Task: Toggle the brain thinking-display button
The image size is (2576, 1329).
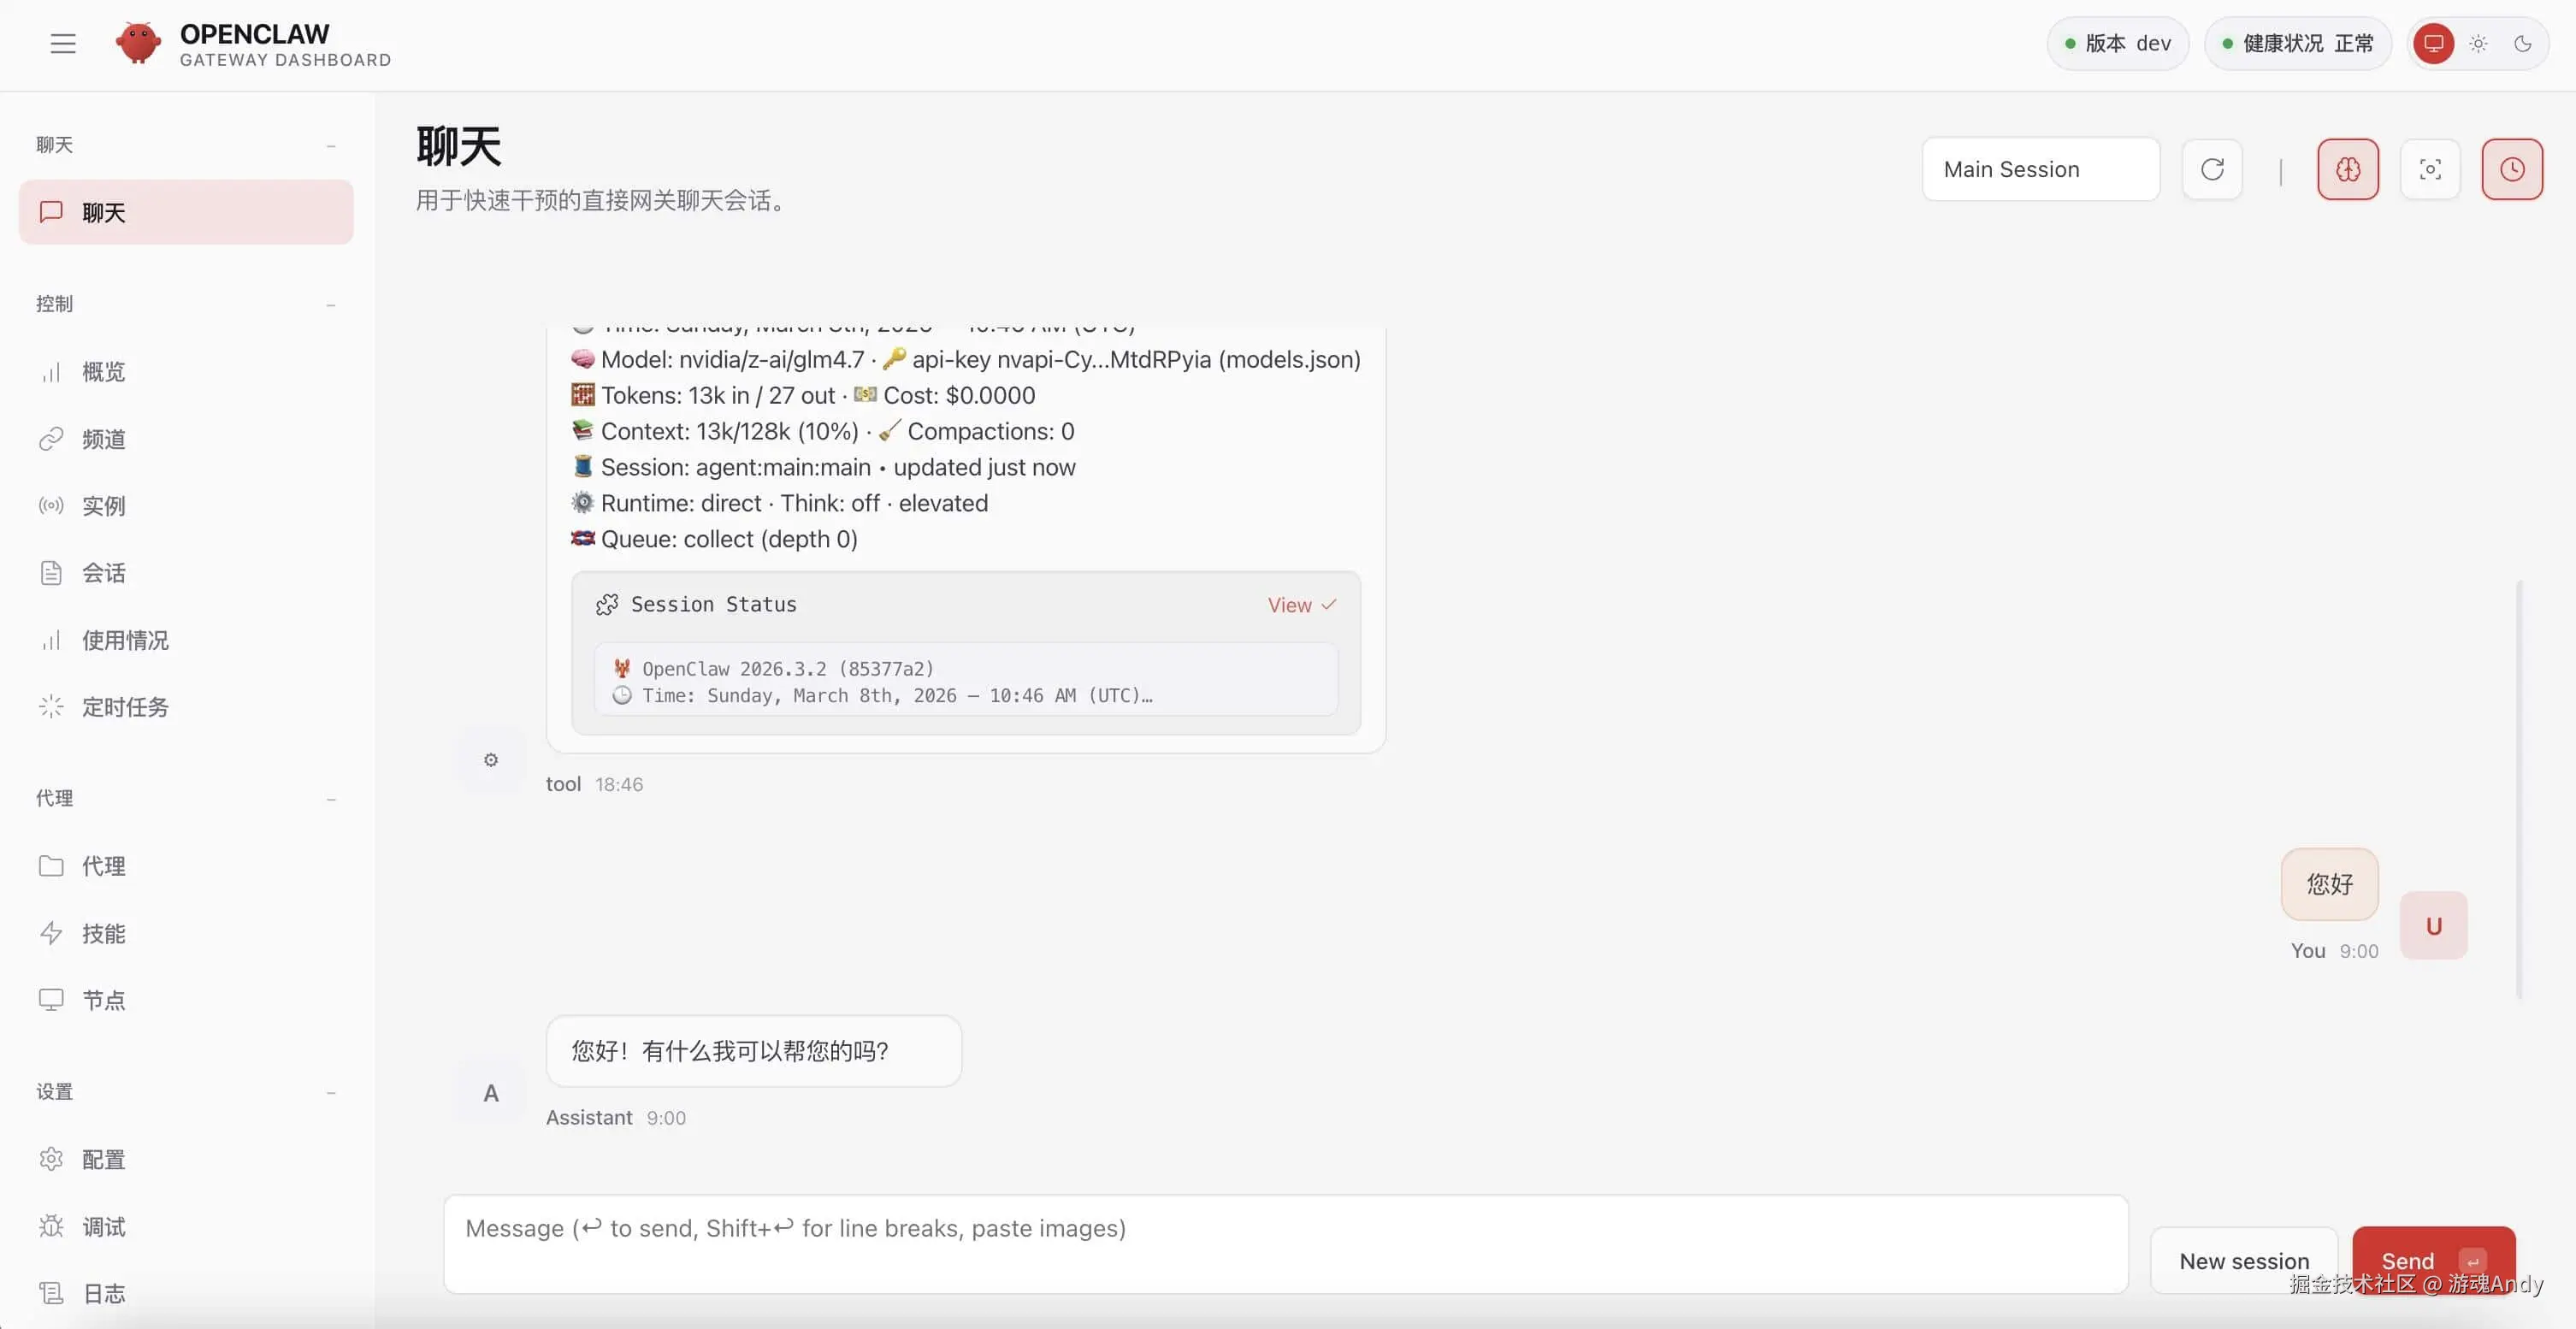Action: click(x=2348, y=169)
